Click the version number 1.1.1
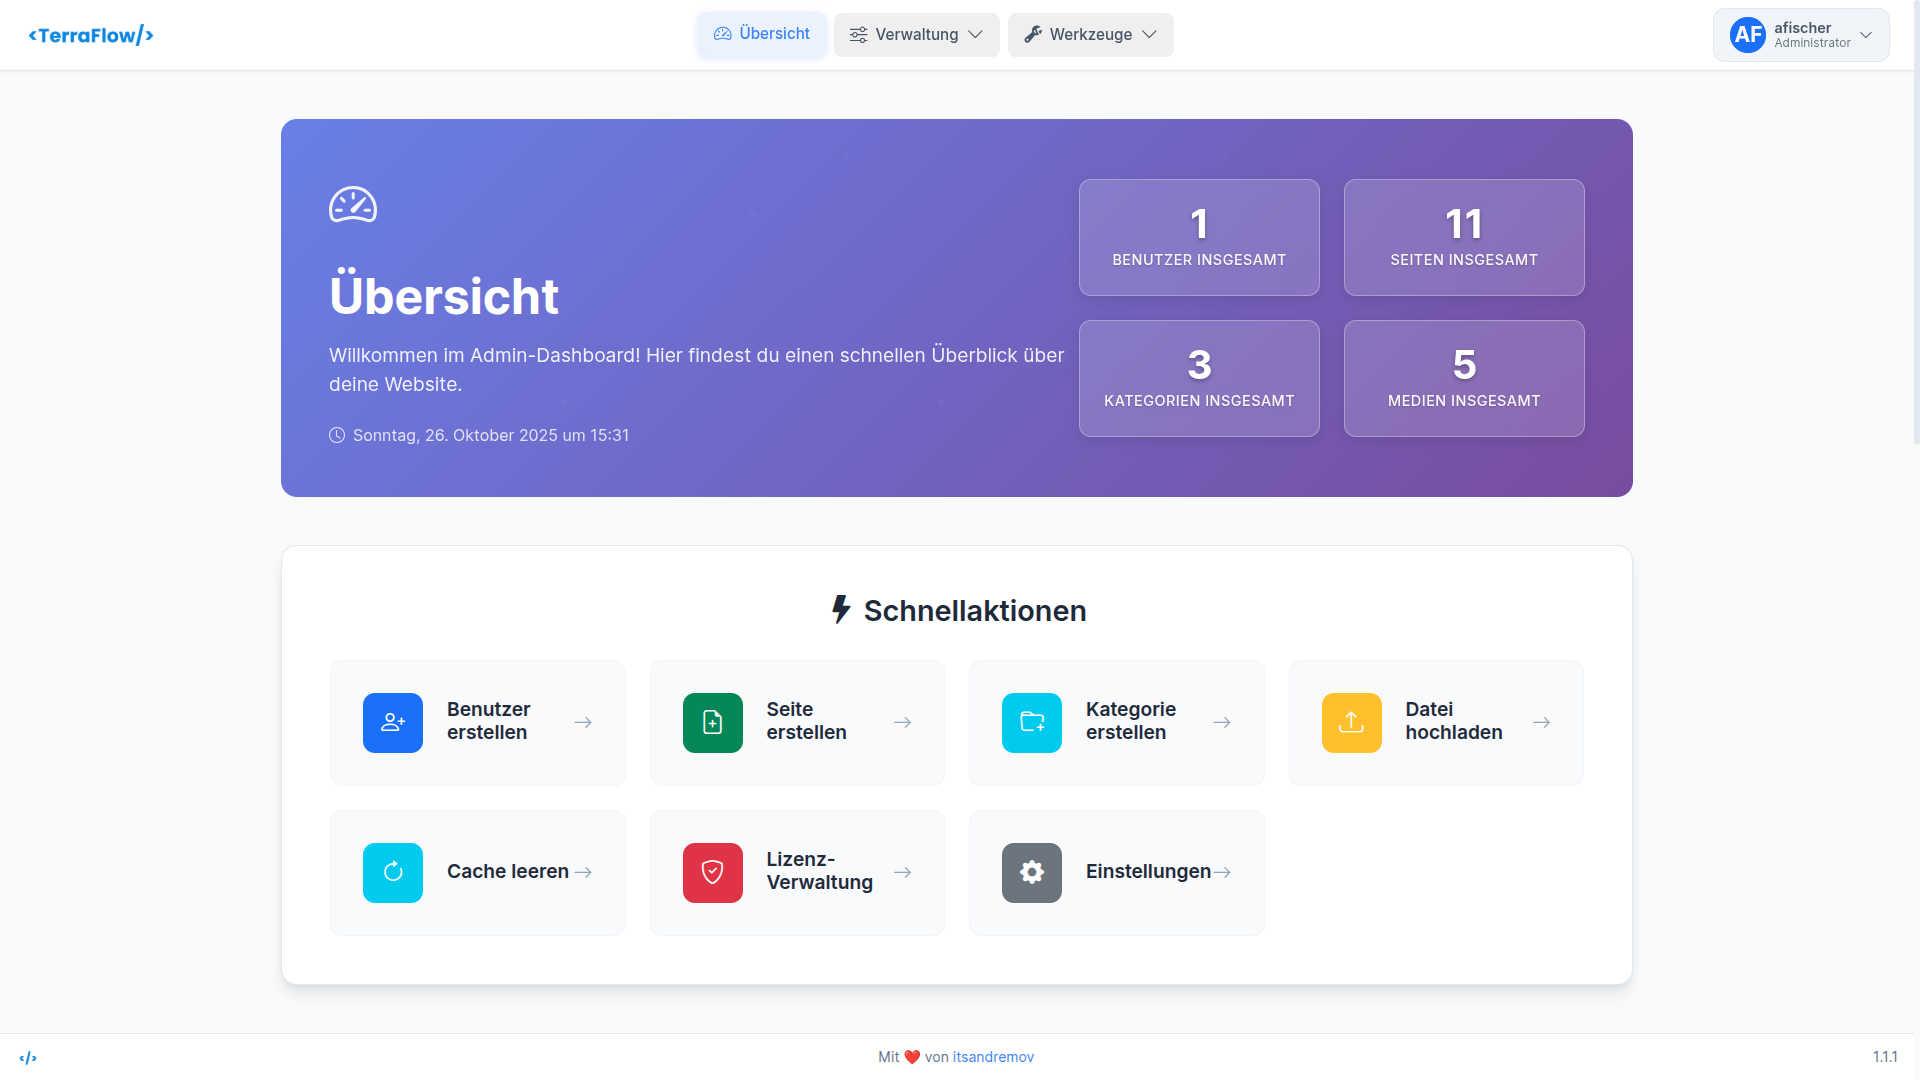 click(x=1886, y=1057)
